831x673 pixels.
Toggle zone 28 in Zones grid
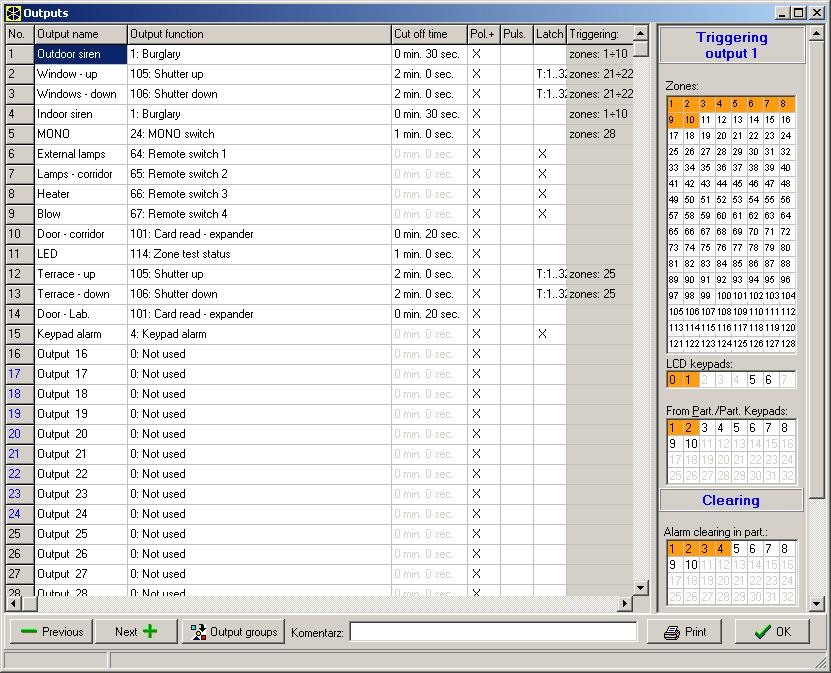[721, 152]
